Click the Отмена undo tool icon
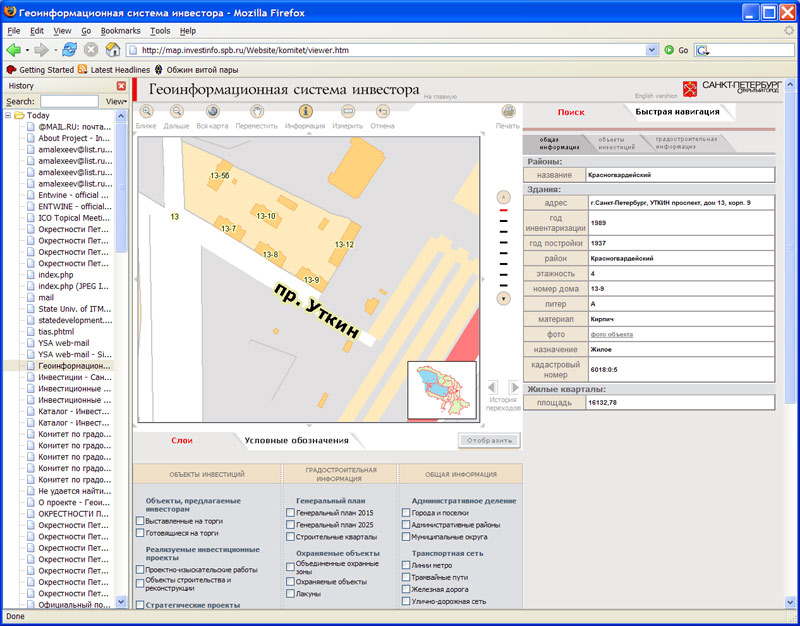The width and height of the screenshot is (800, 626). click(383, 113)
